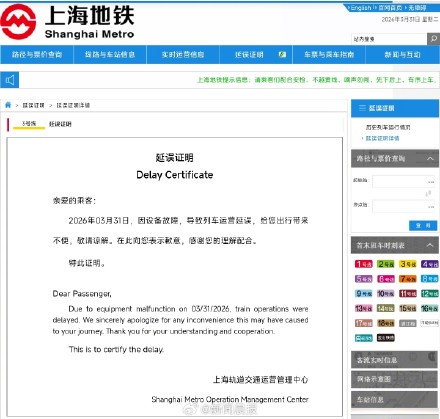Select Line 15 beige badge
Image resolution: width=440 pixels, height=419 pixels.
click(x=408, y=308)
